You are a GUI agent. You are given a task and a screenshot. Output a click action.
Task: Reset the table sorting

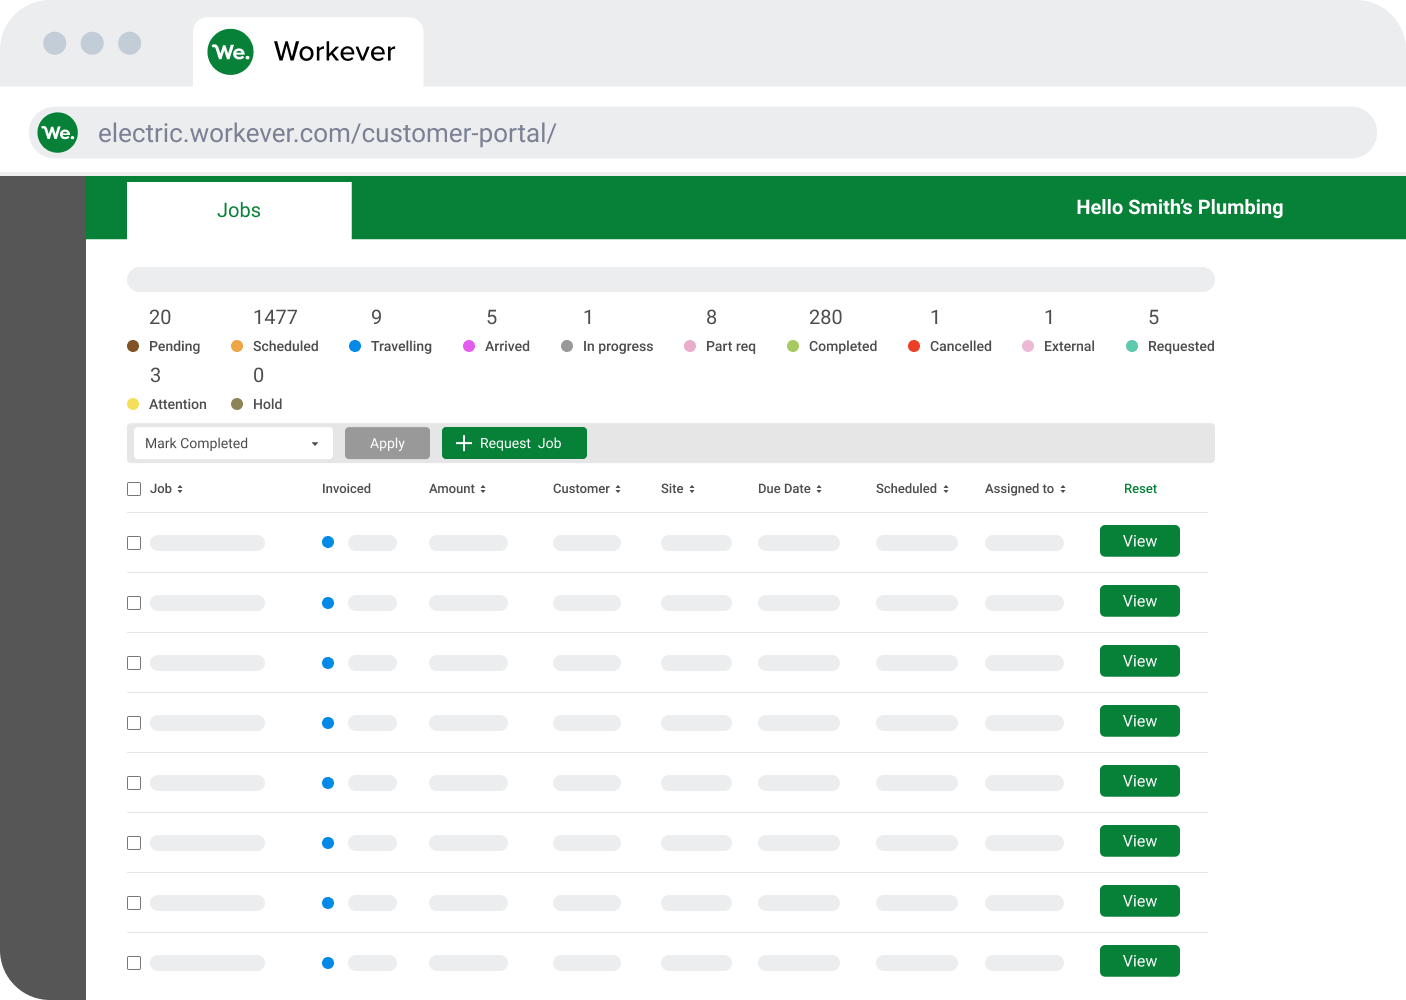pyautogui.click(x=1140, y=488)
